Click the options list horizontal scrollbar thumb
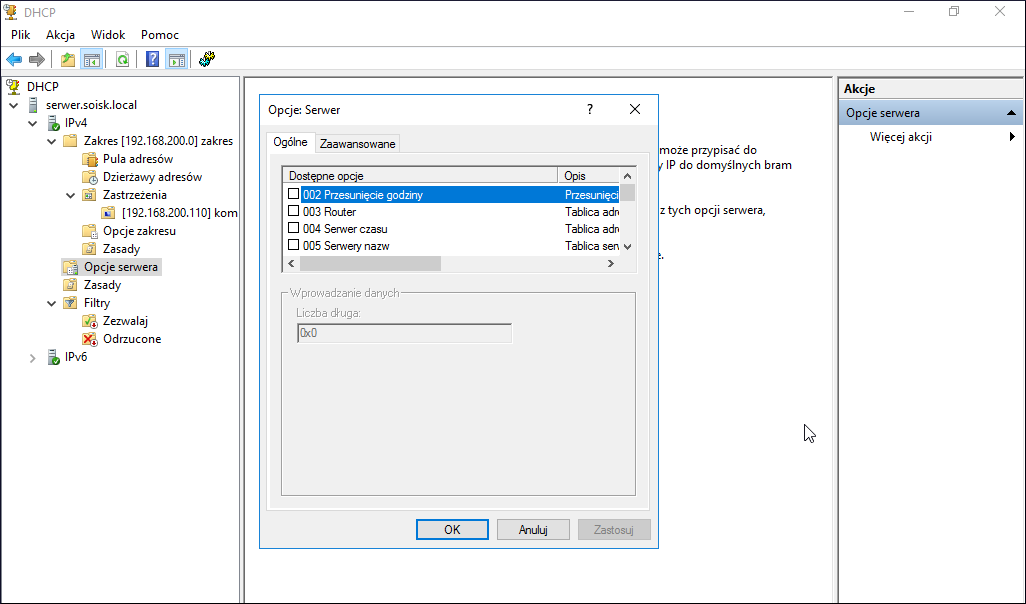Screen dimensions: 1026x604 (370, 263)
